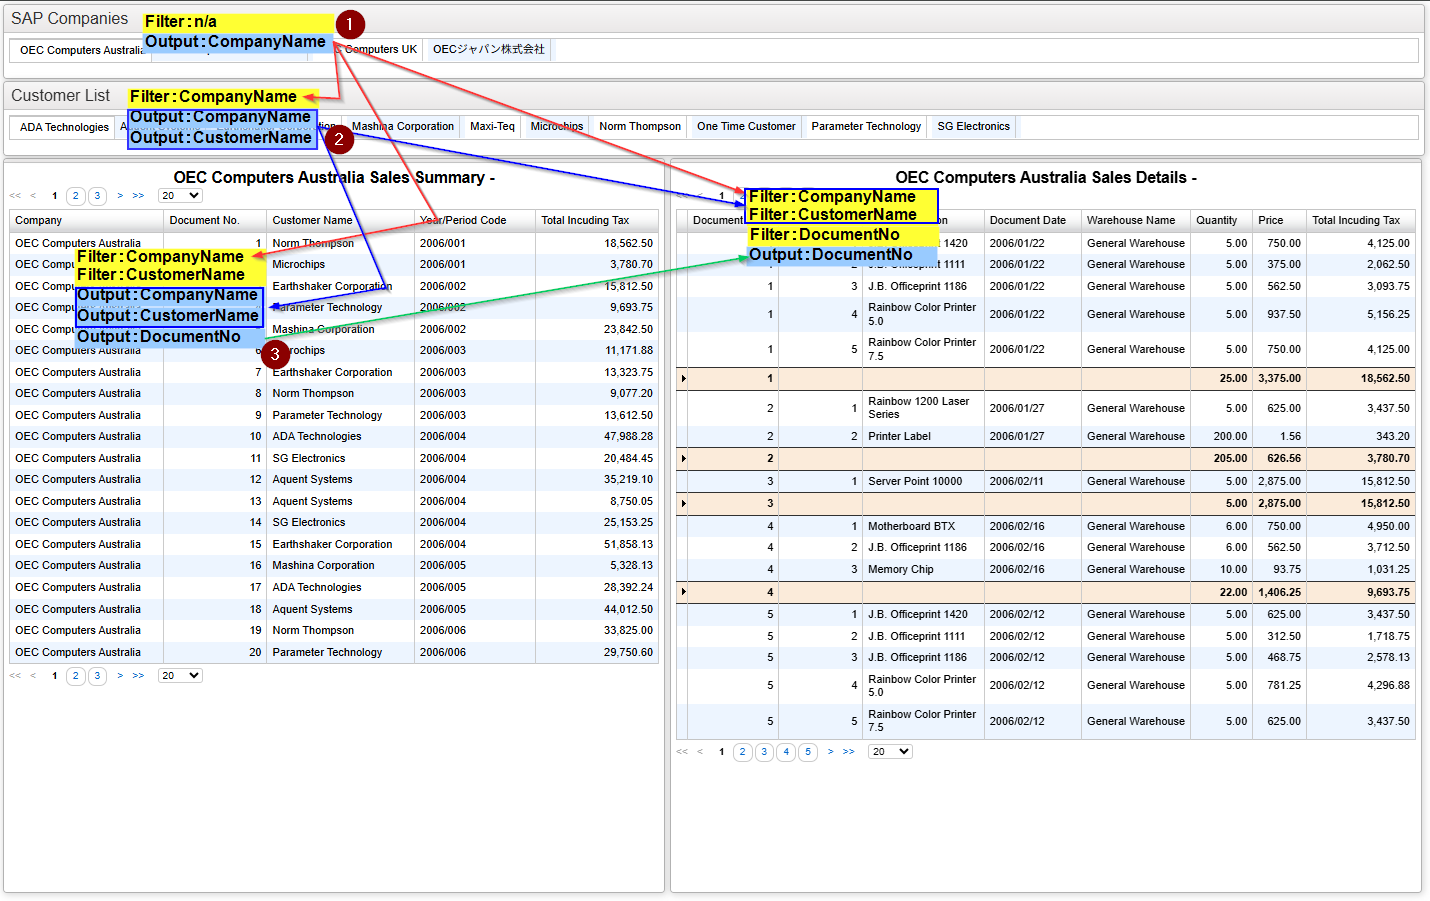Image resolution: width=1430 pixels, height=901 pixels.
Task: Click the Rainbow 1200 Laser Series item cell
Action: pos(918,408)
